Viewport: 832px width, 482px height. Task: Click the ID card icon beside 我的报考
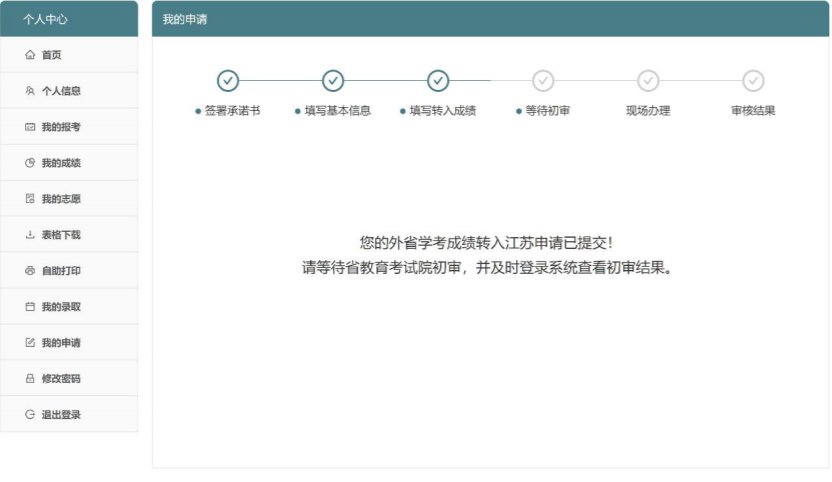(x=30, y=127)
